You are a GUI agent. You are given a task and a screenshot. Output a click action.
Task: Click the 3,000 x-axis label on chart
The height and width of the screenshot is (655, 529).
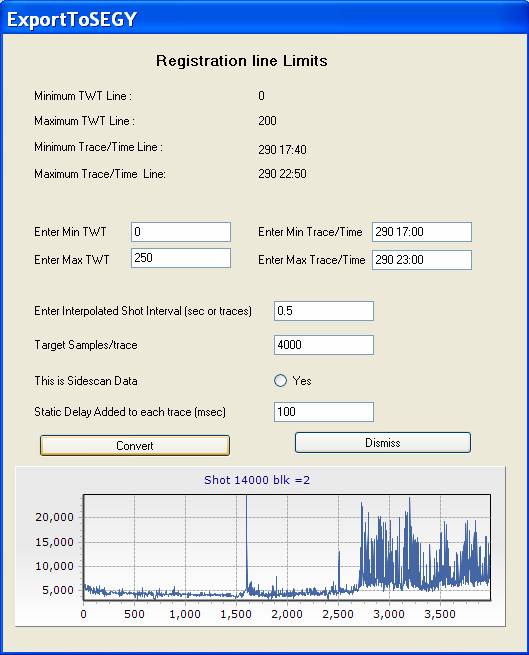(389, 614)
